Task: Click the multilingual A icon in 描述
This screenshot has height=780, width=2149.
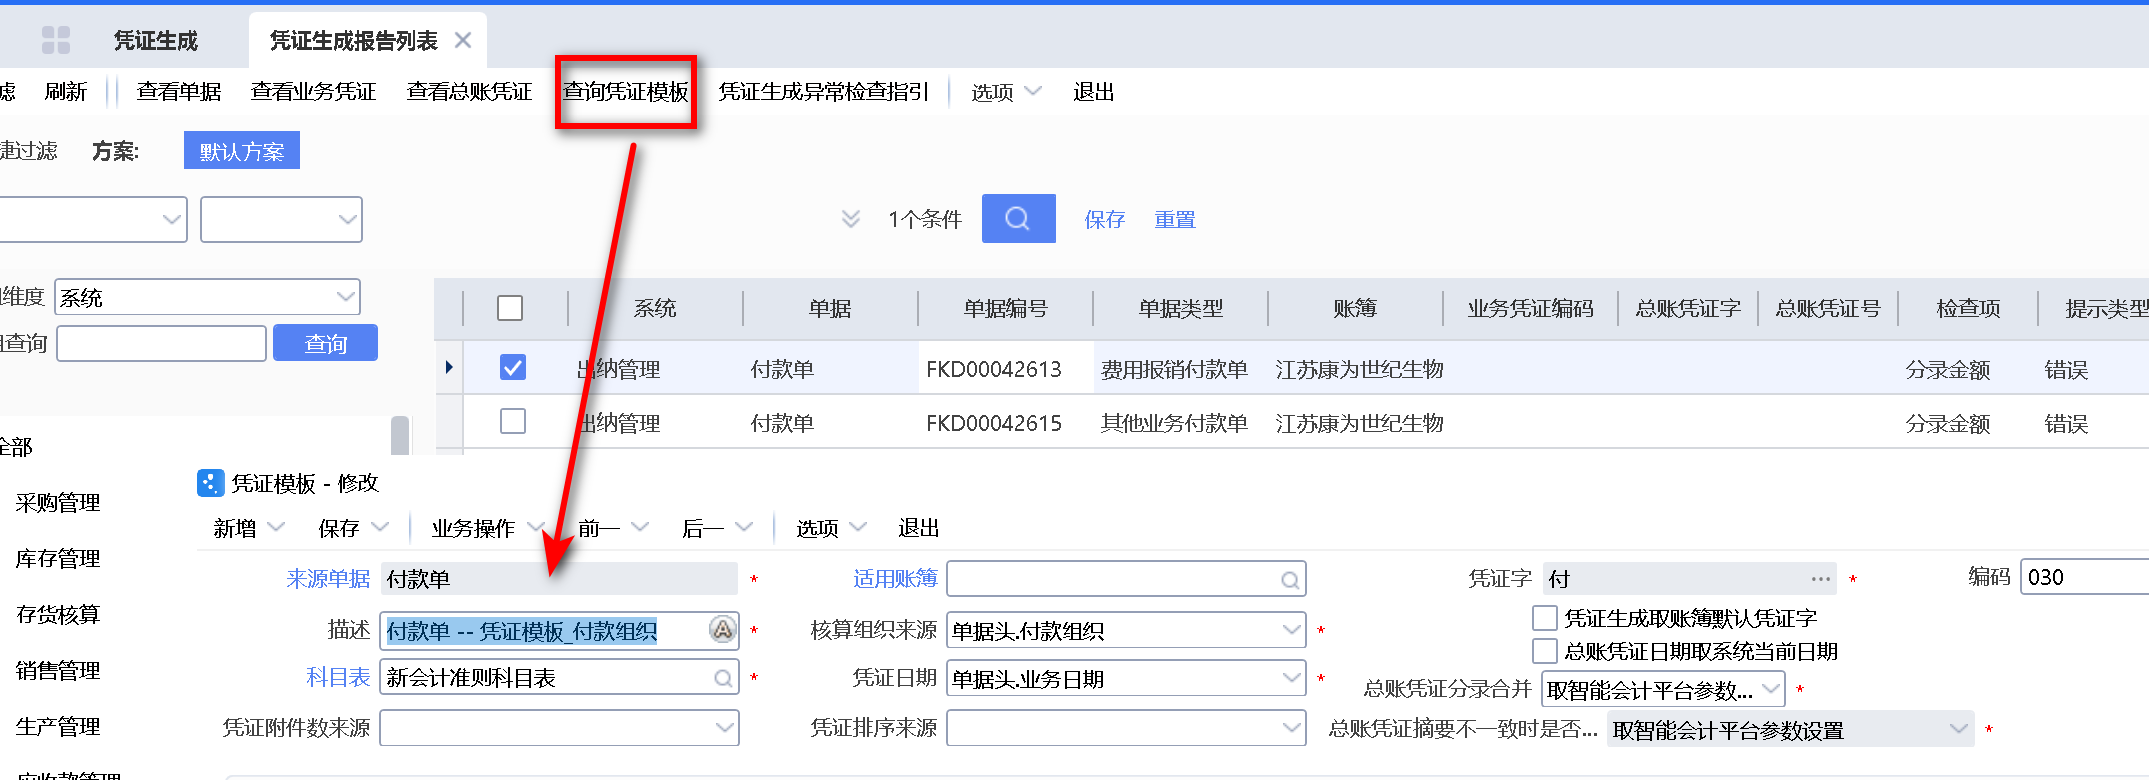Action: (722, 630)
